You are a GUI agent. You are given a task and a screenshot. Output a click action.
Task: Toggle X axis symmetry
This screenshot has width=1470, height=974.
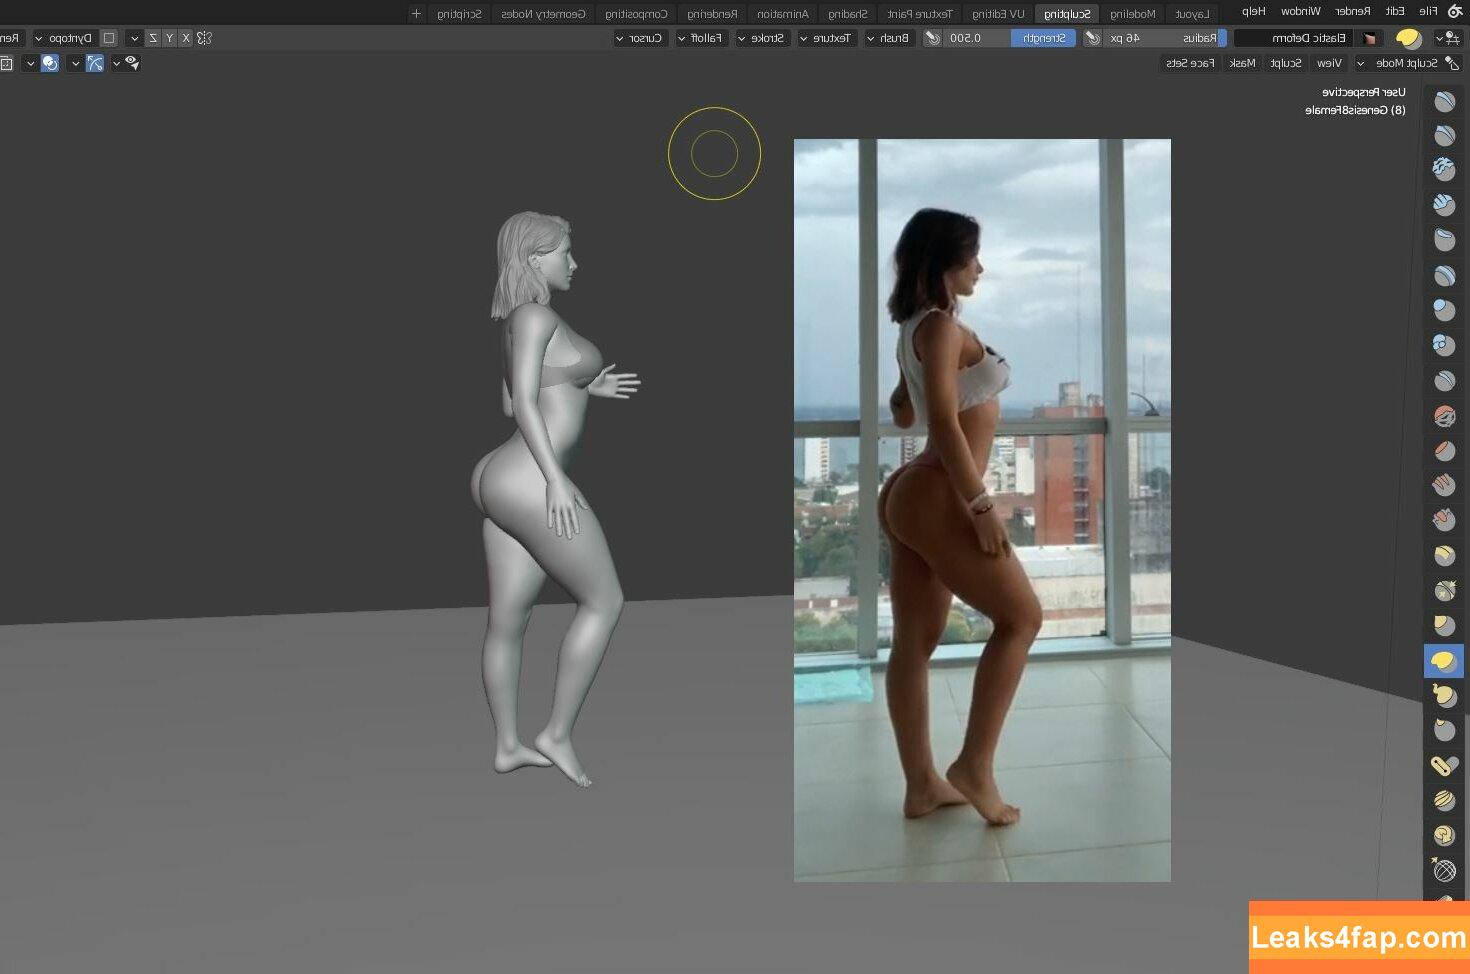tap(185, 38)
